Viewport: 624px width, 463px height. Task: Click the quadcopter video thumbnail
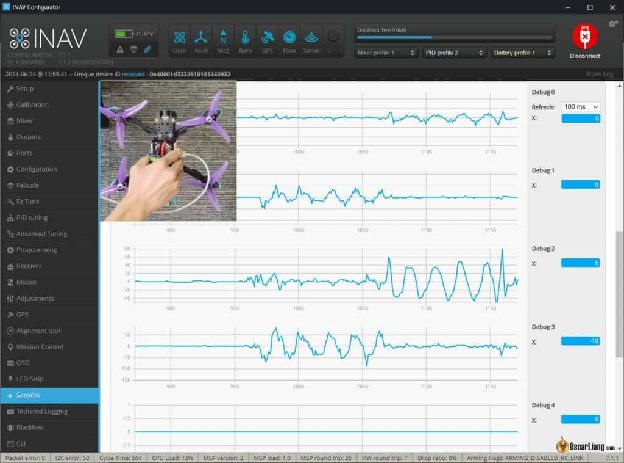(x=168, y=151)
